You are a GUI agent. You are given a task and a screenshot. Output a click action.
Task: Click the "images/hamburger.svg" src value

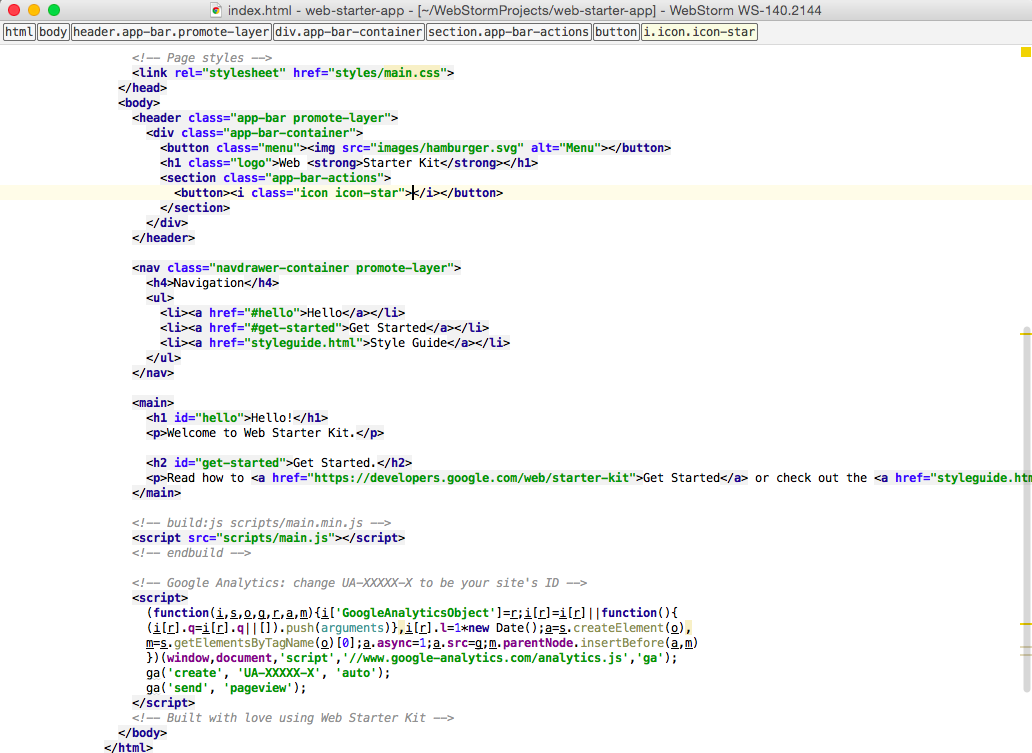point(447,148)
